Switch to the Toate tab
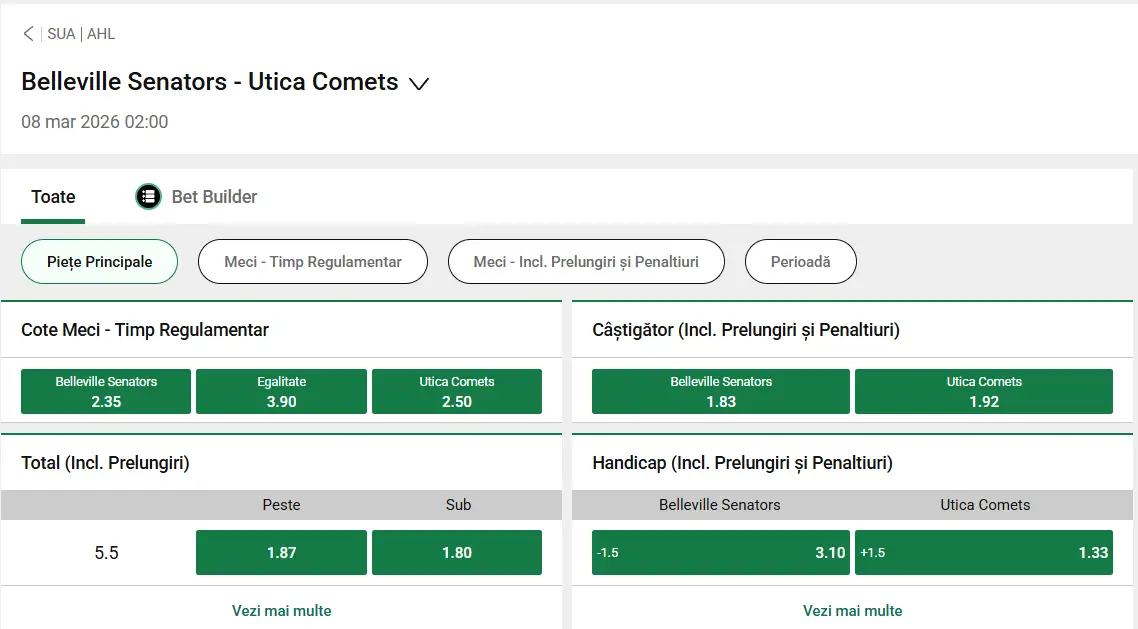Screen dimensions: 1138x629 tap(53, 197)
